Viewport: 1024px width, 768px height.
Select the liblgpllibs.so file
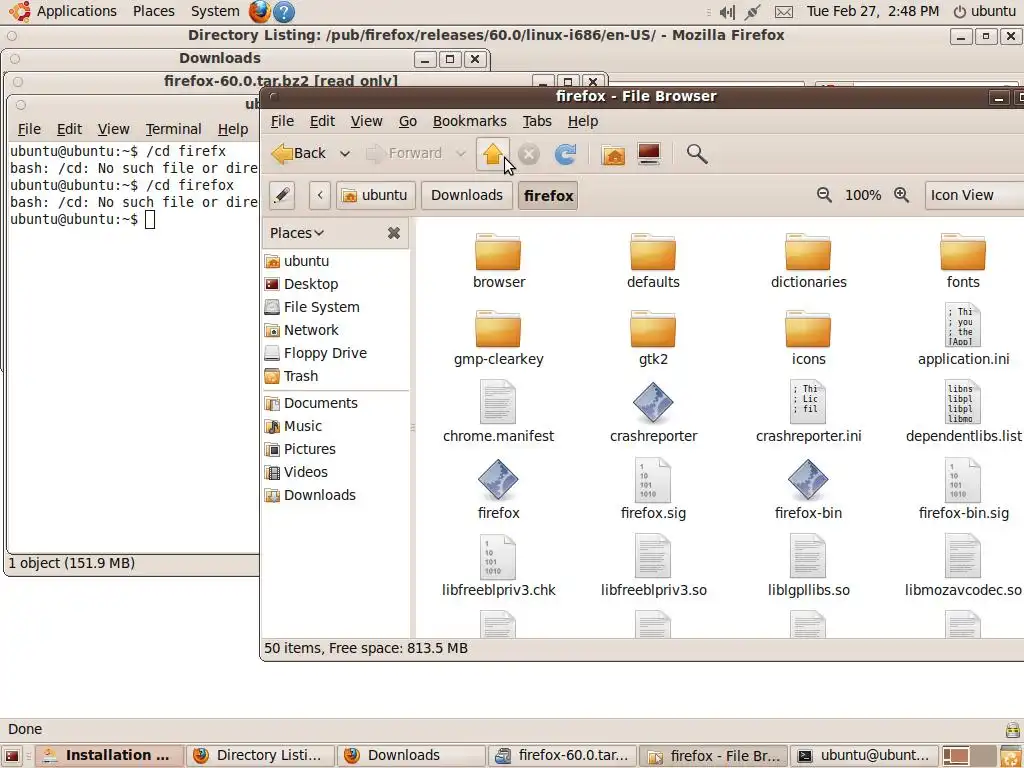pyautogui.click(x=808, y=566)
